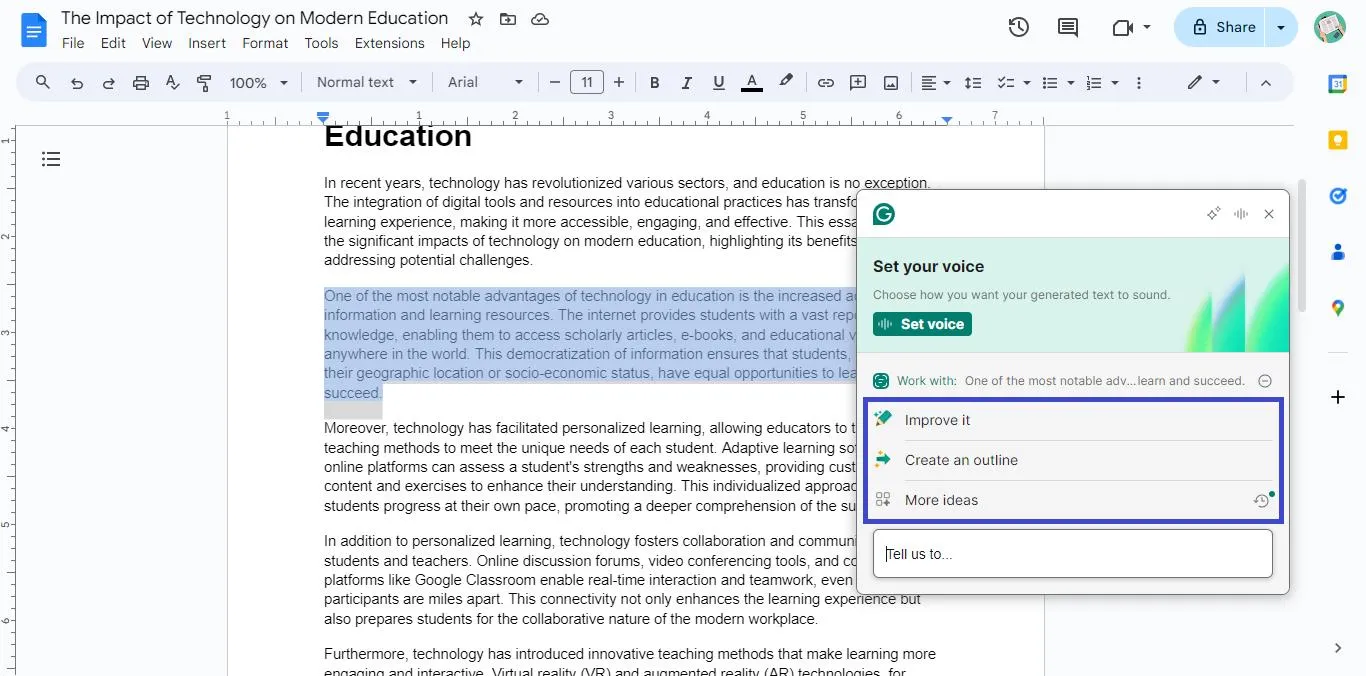This screenshot has width=1366, height=676.
Task: Toggle the document outline panel
Action: pos(51,159)
